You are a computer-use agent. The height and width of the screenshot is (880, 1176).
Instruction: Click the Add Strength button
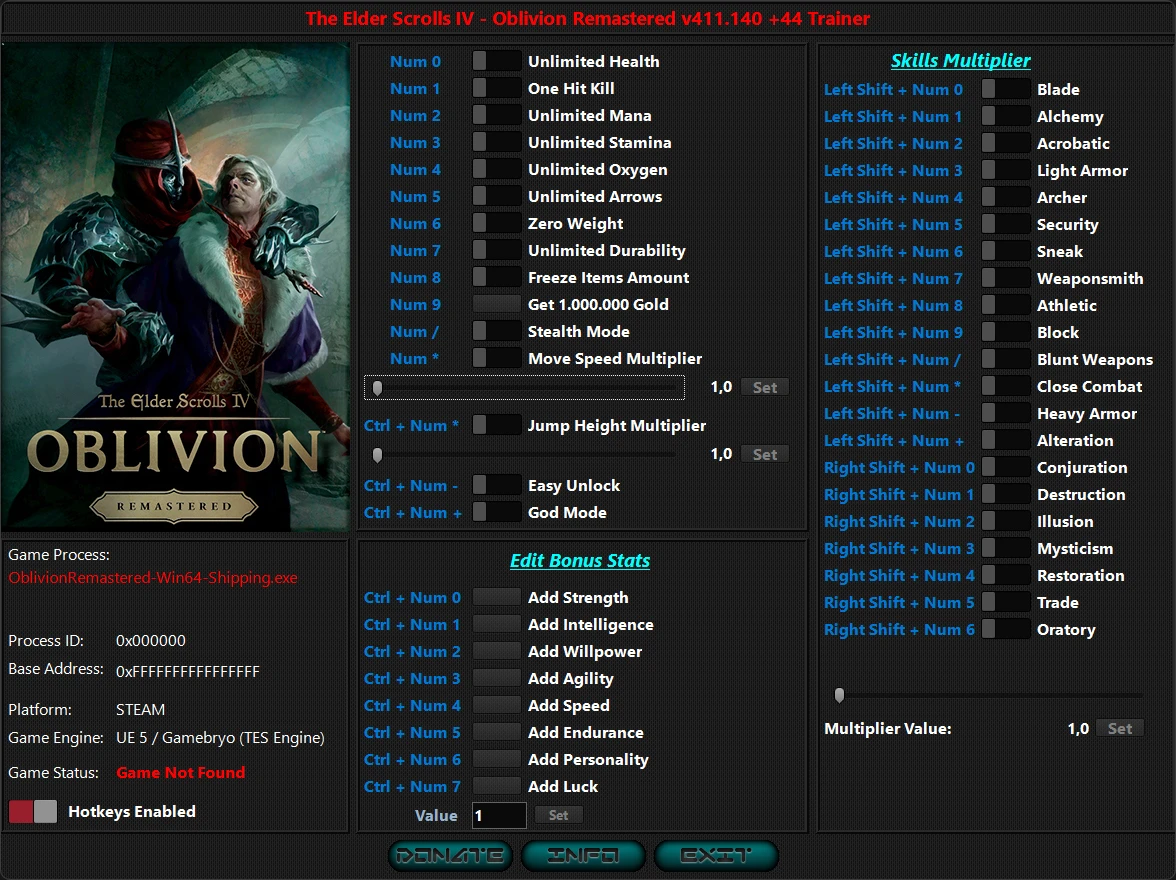tap(496, 597)
